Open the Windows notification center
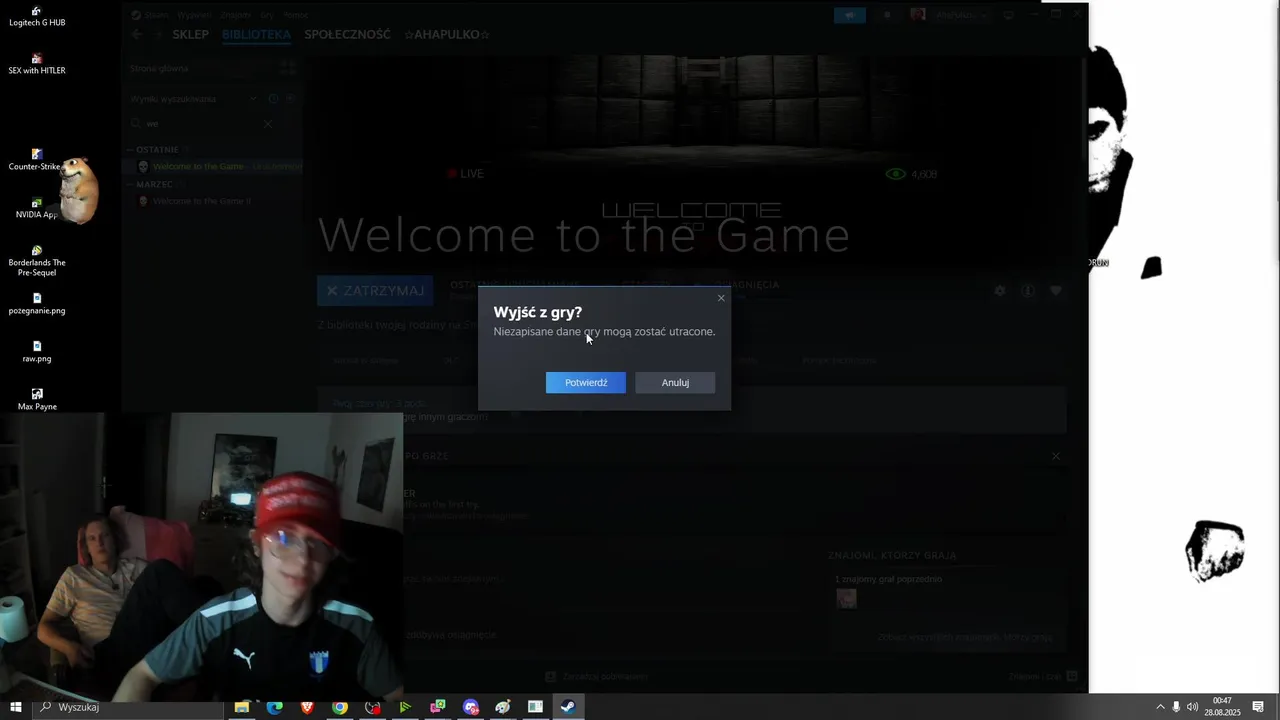The height and width of the screenshot is (720, 1280). click(x=1258, y=707)
